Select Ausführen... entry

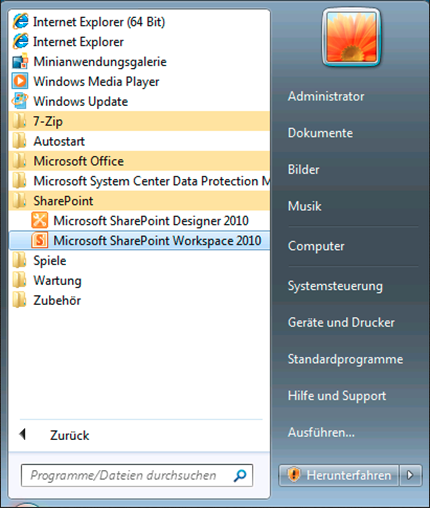(321, 432)
